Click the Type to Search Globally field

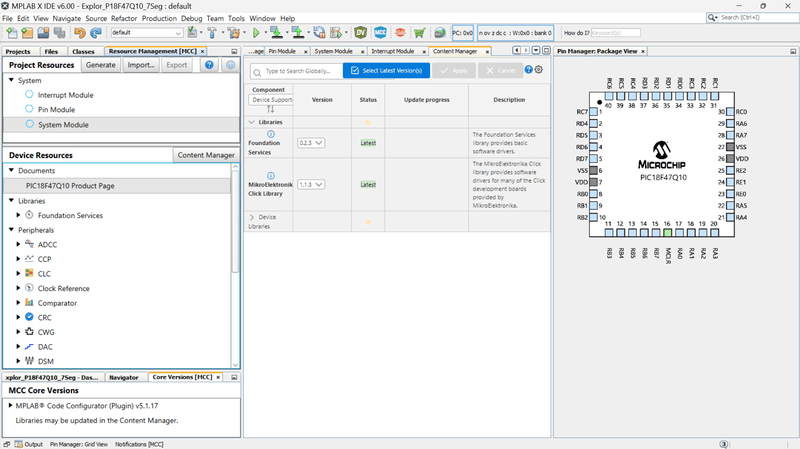tap(296, 71)
